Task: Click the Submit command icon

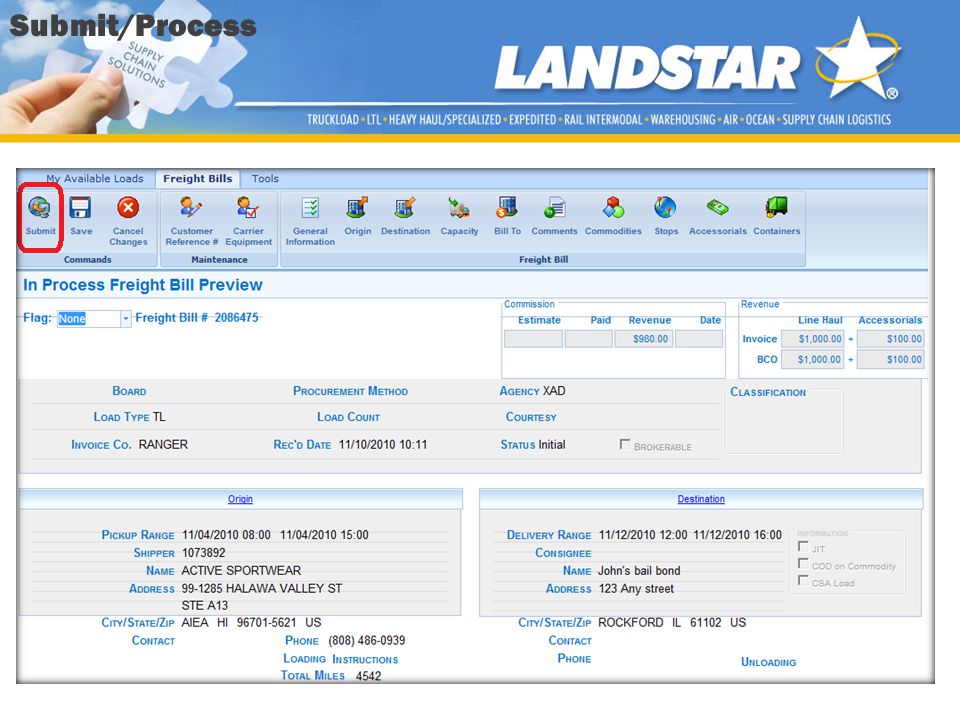Action: click(40, 208)
